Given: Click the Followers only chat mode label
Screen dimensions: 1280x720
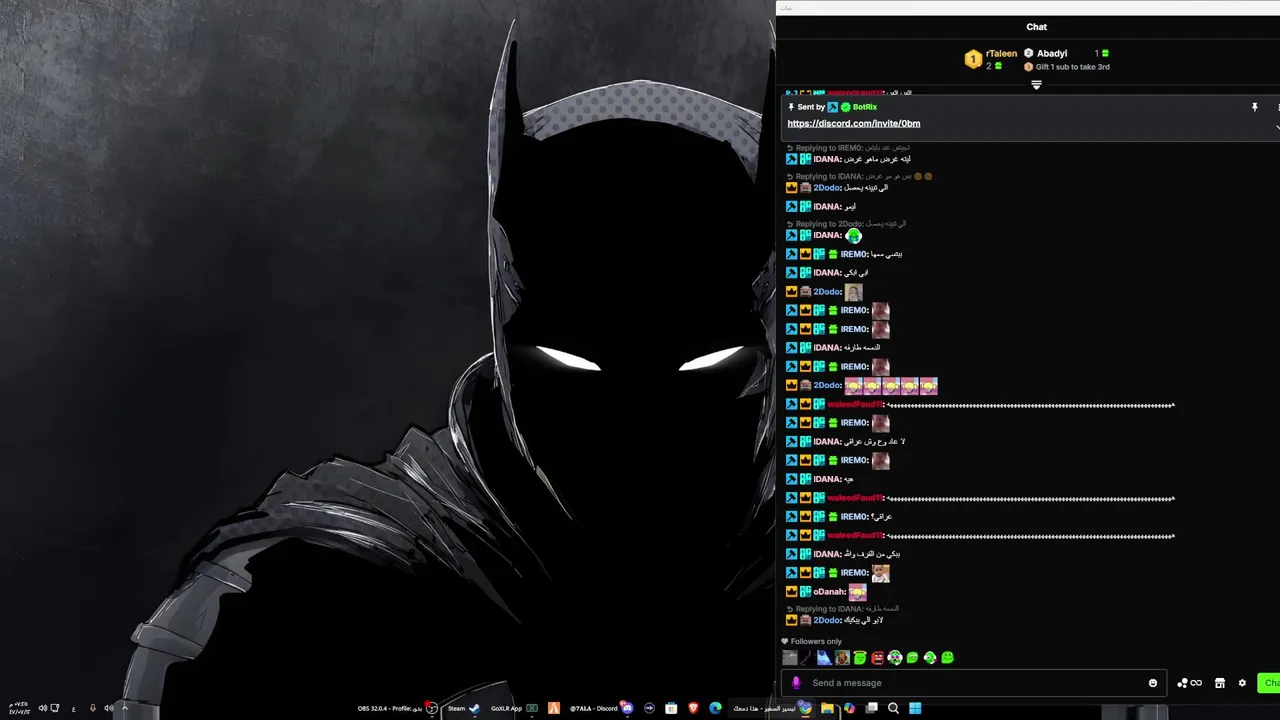Looking at the screenshot, I should click(x=816, y=641).
